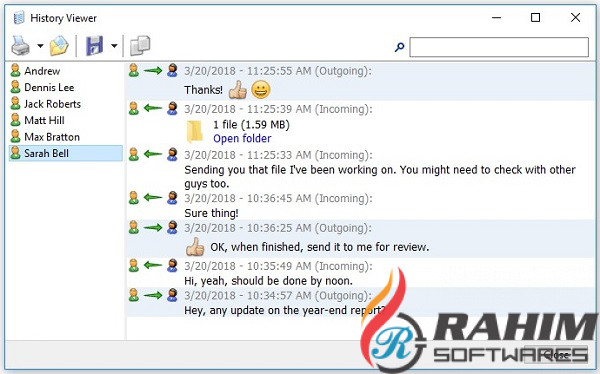Viewport: 600px width, 374px height.
Task: Click user icon next to Dennis Lee
Action: (x=15, y=87)
